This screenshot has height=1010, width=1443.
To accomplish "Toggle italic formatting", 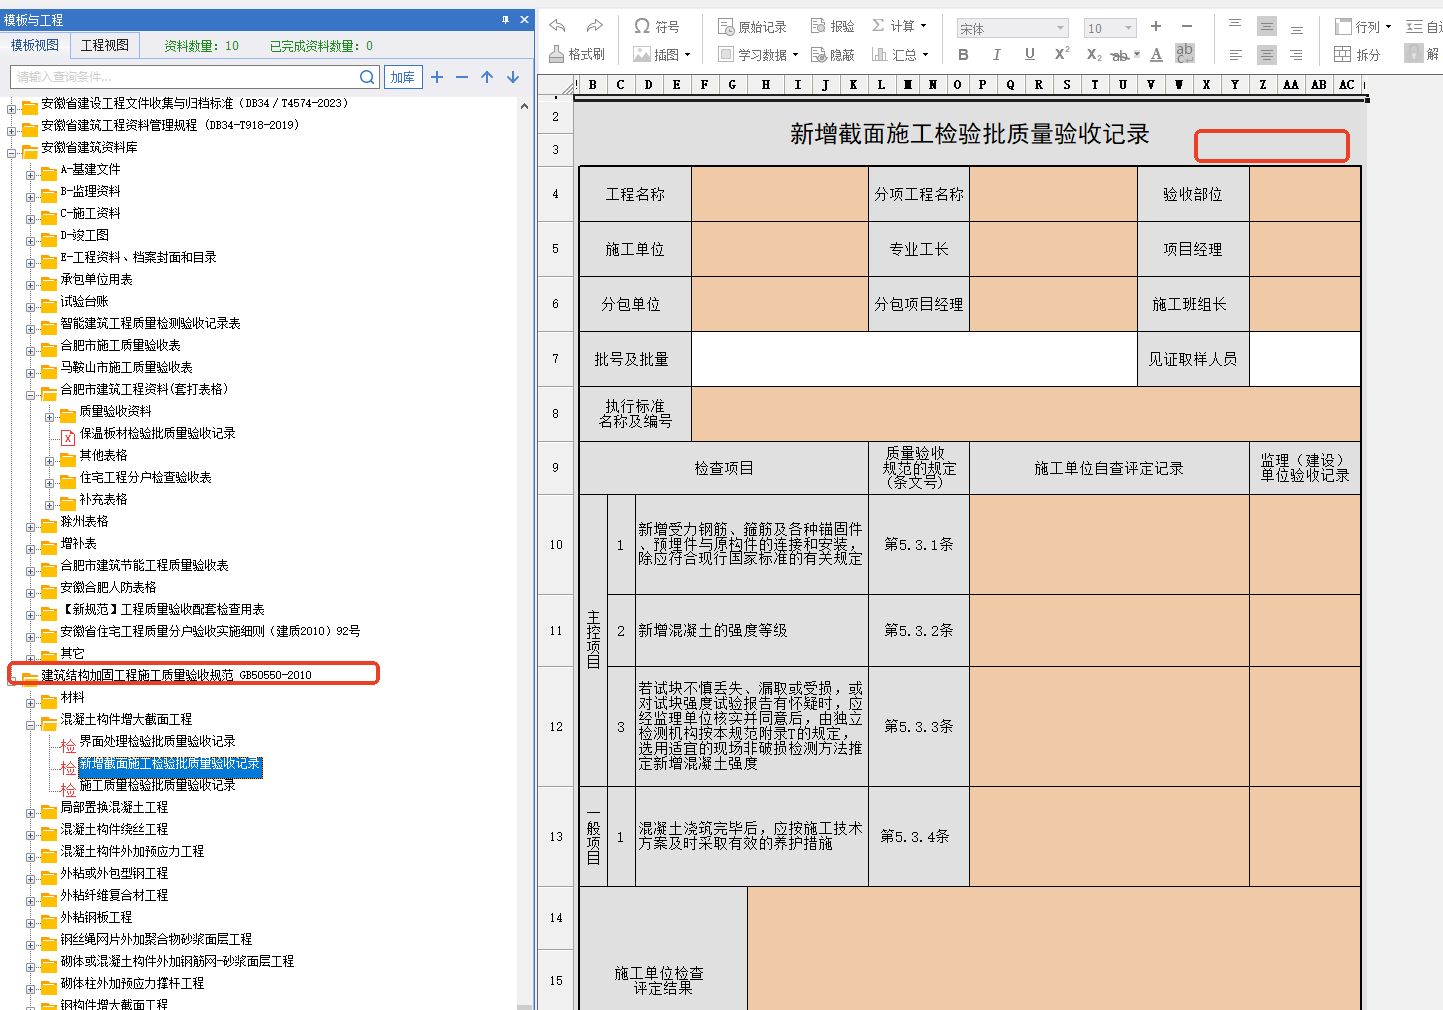I will [x=996, y=54].
